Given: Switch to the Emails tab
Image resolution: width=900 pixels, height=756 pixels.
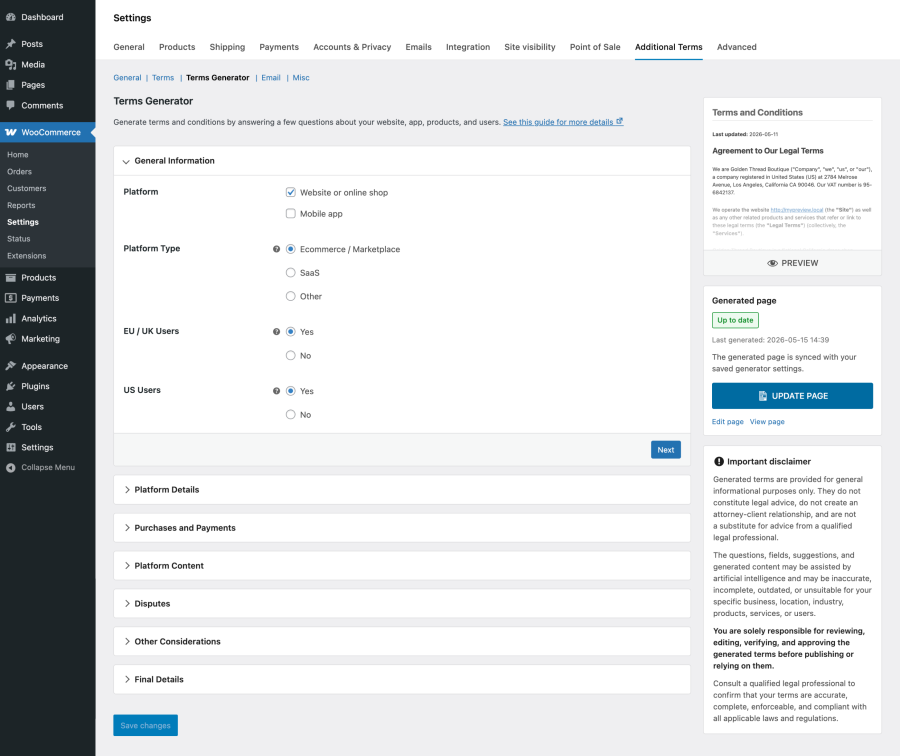Looking at the screenshot, I should [418, 47].
